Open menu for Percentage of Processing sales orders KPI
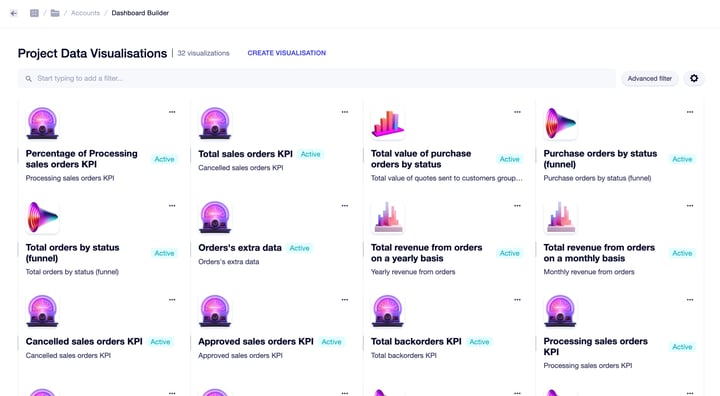The width and height of the screenshot is (720, 396). [172, 112]
